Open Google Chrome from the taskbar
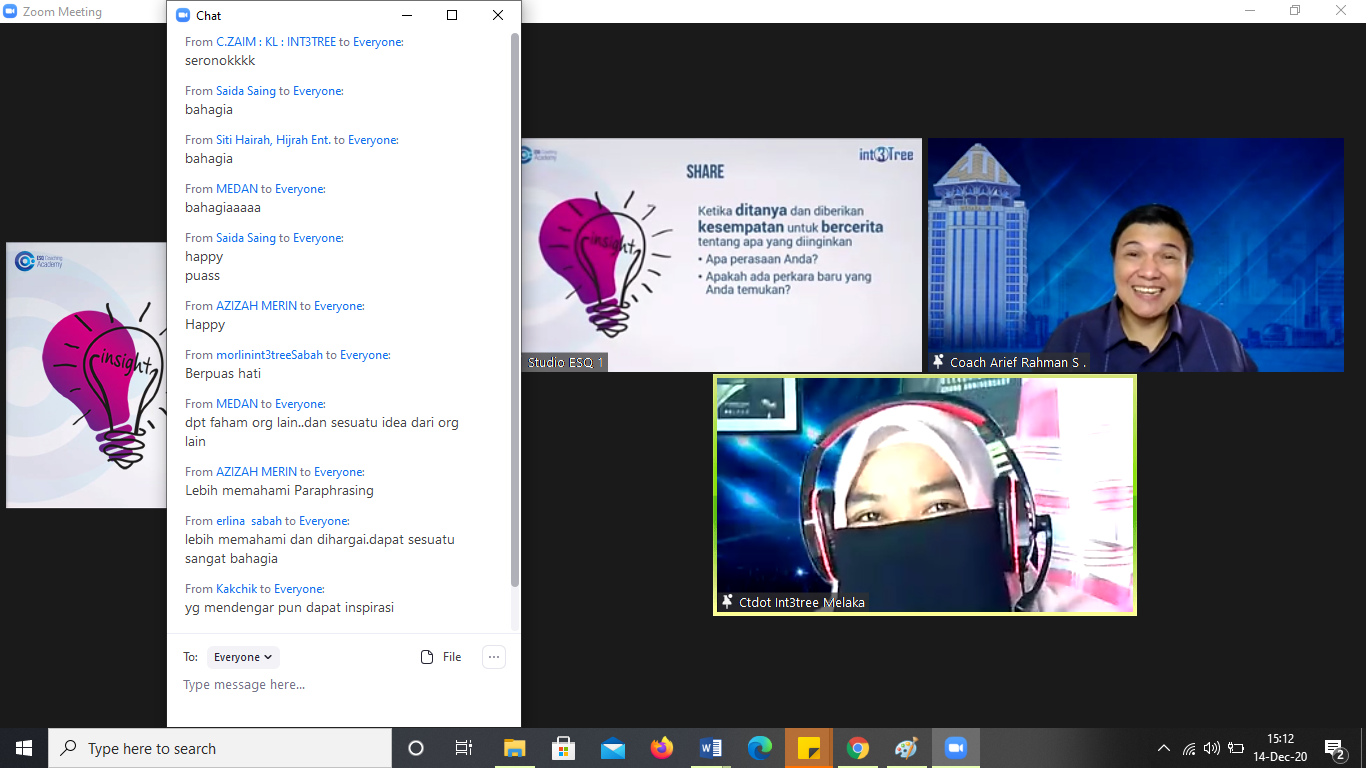 [x=857, y=748]
